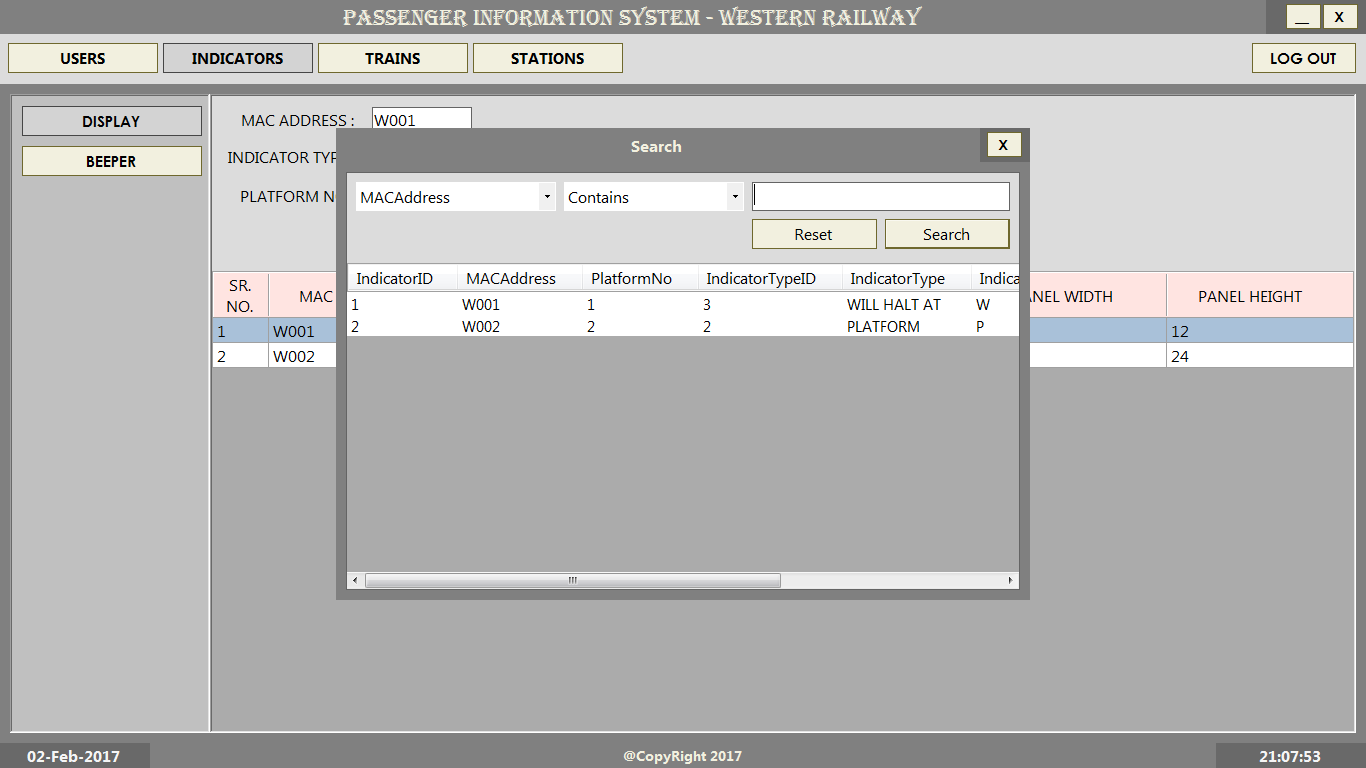Click the scrollbar left arrow in results
Viewport: 1366px width, 768px height.
pos(355,580)
